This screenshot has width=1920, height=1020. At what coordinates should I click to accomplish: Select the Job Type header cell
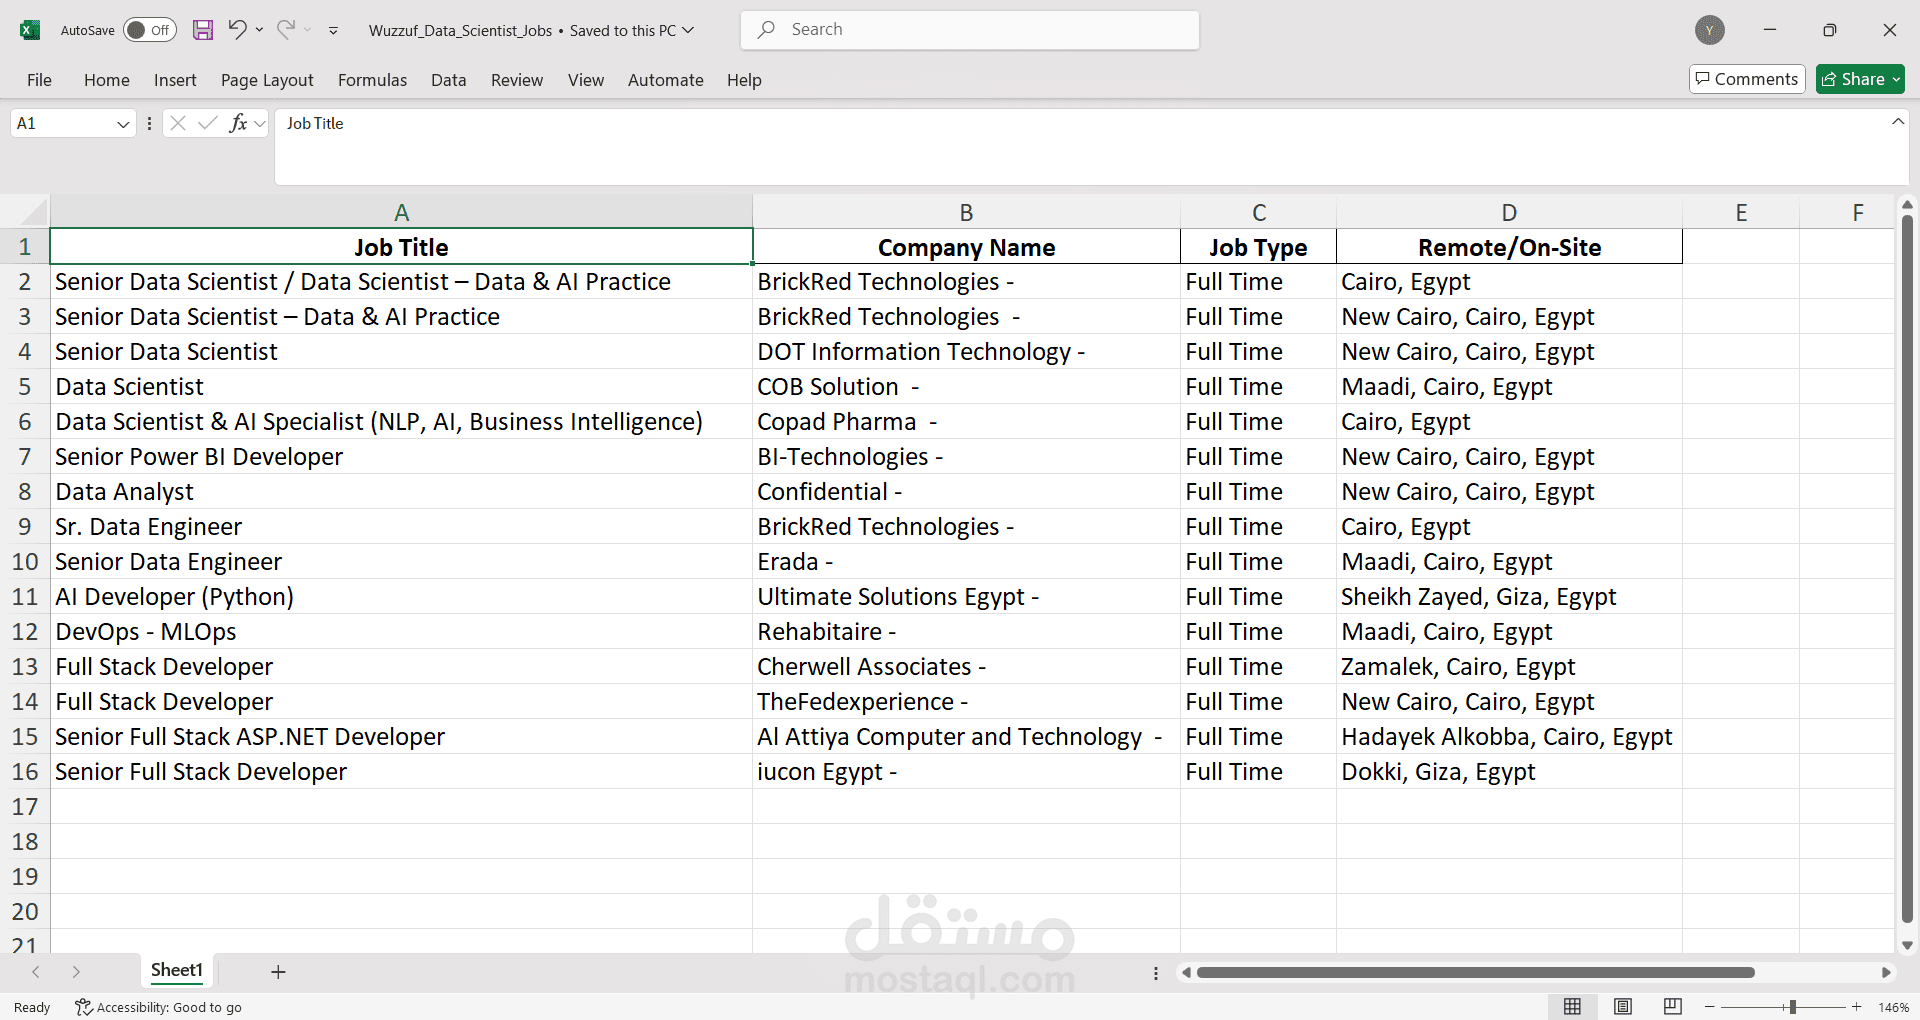pyautogui.click(x=1258, y=247)
